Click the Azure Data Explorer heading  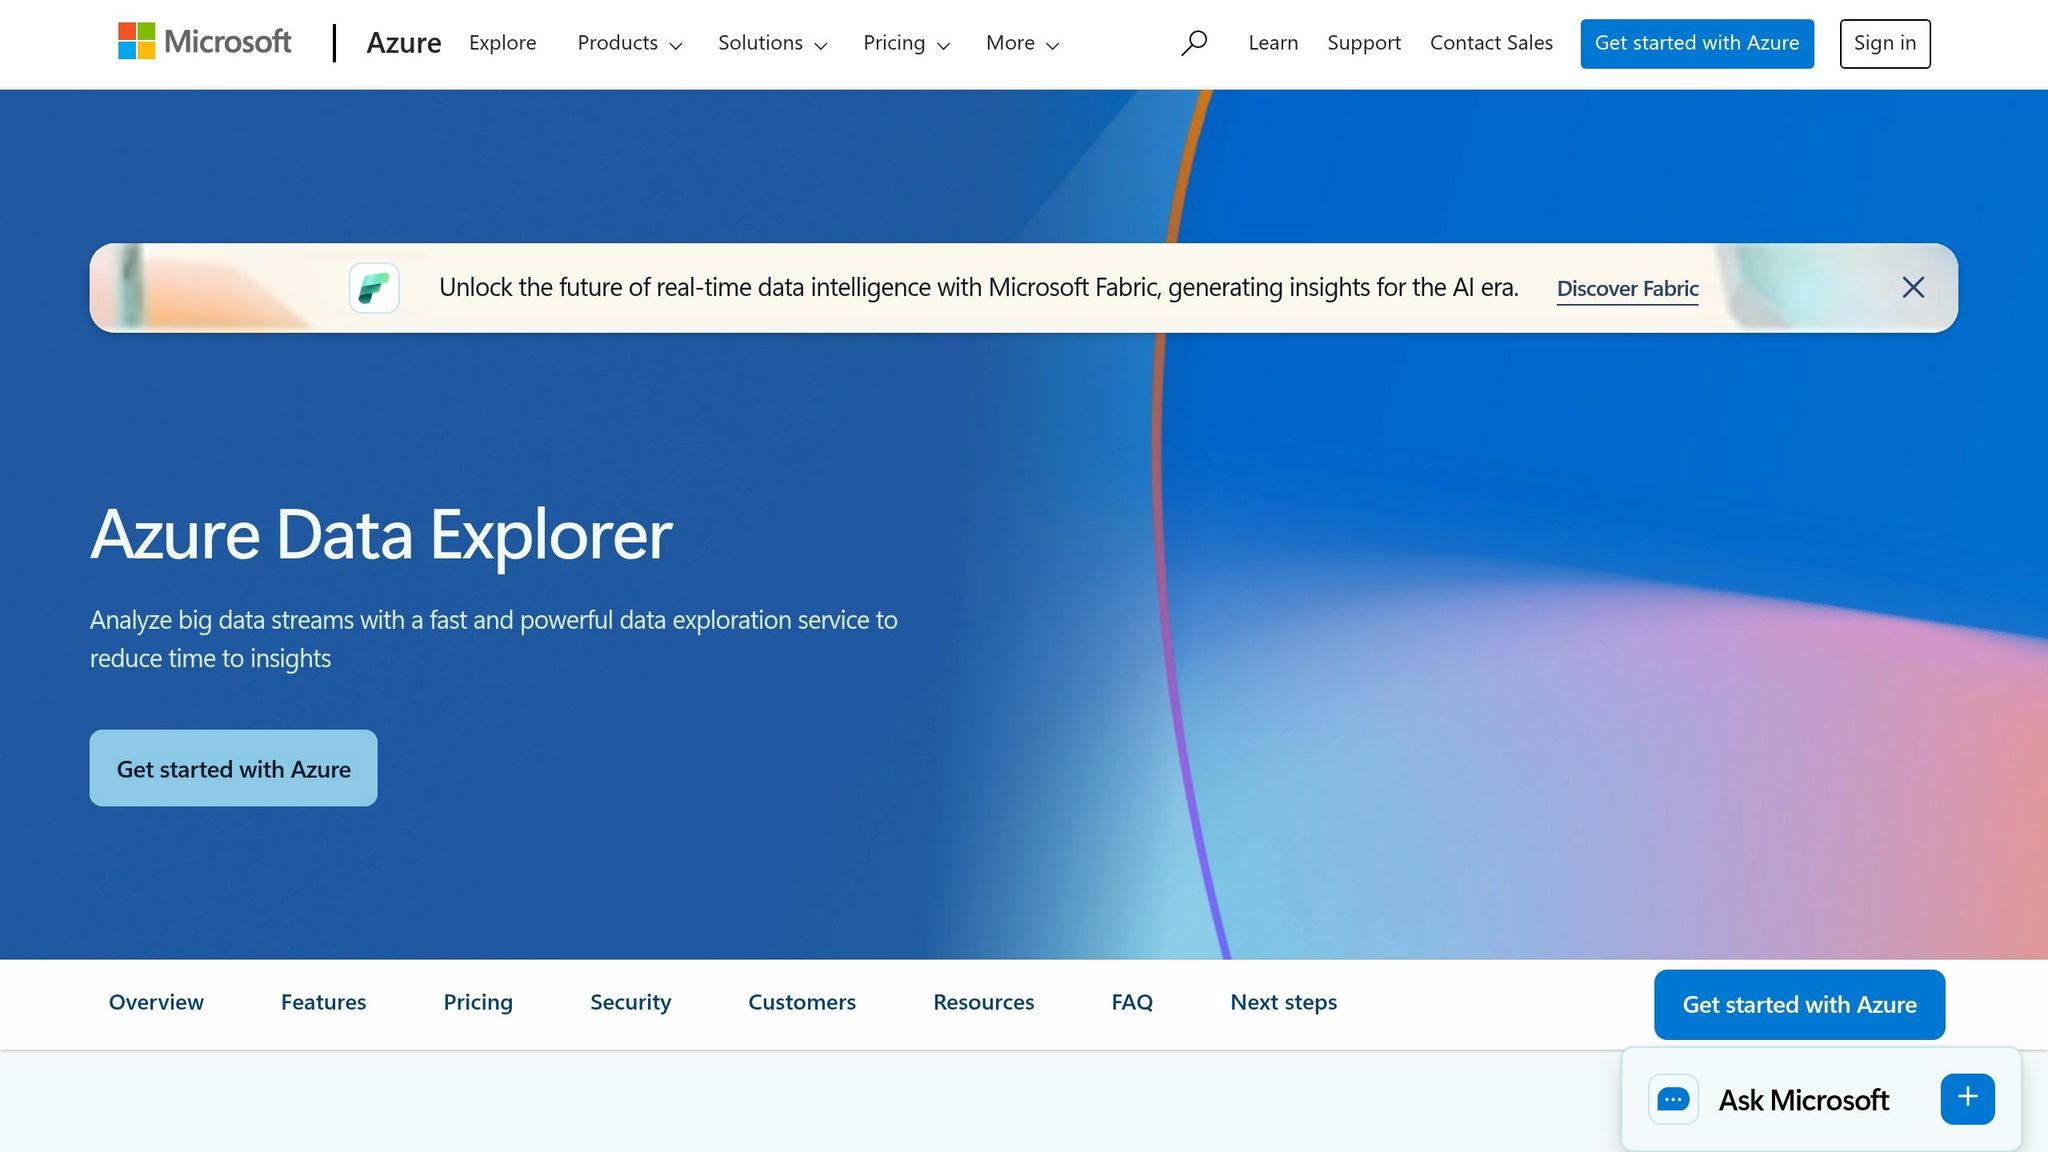(x=381, y=535)
